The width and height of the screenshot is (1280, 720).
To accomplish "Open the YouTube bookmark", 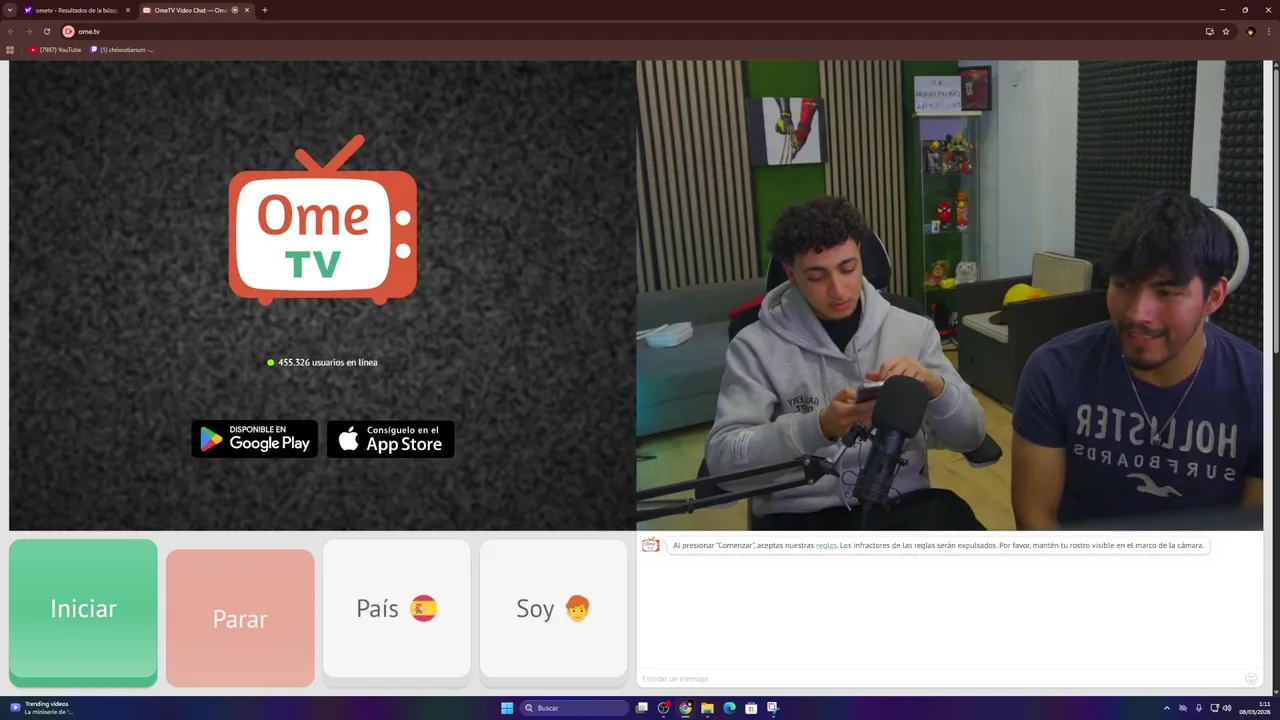I will [55, 49].
